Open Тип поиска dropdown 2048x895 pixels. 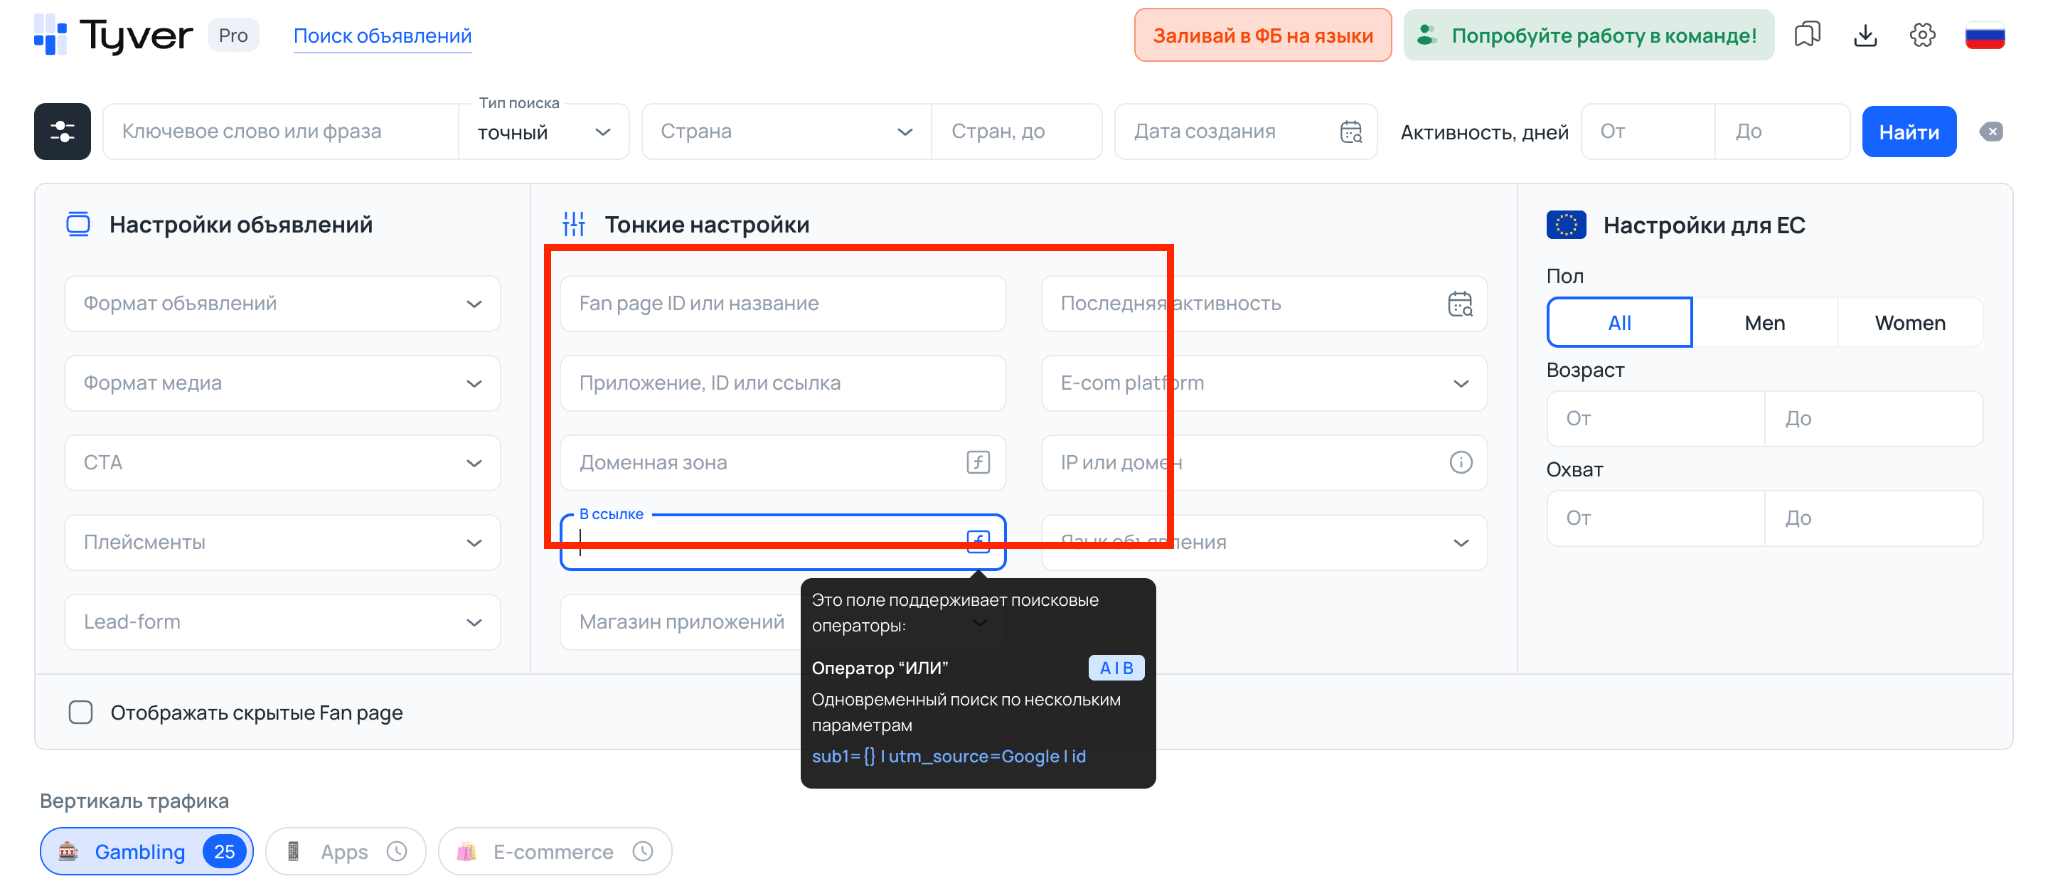pos(544,132)
